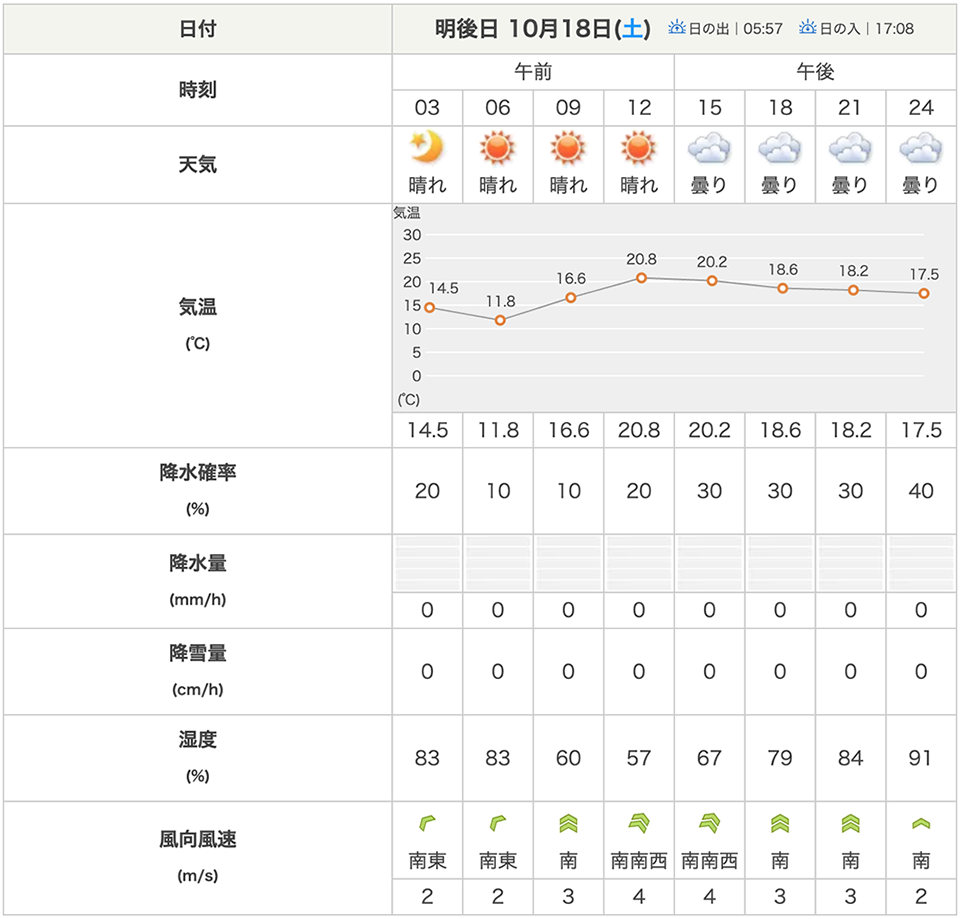Click the sunset icon beside 日の入

point(808,28)
